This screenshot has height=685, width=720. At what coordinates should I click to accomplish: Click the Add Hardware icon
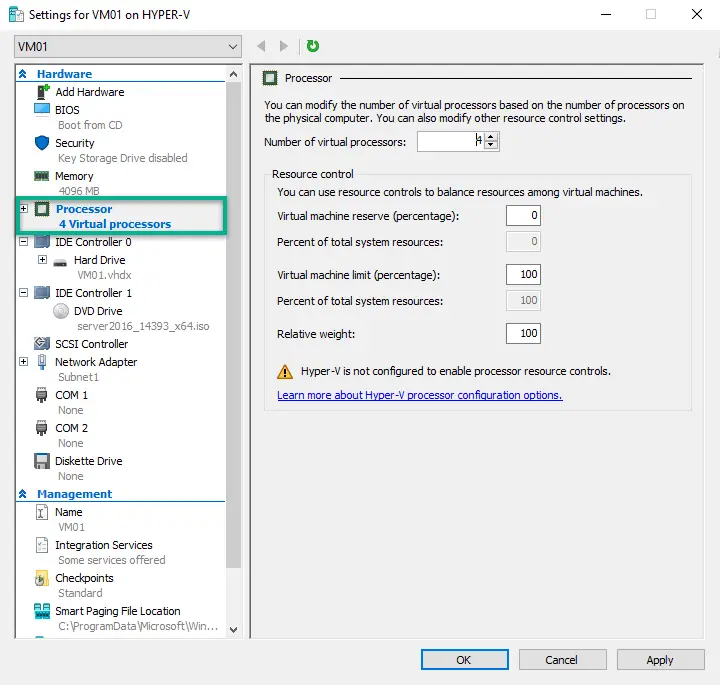click(x=42, y=92)
